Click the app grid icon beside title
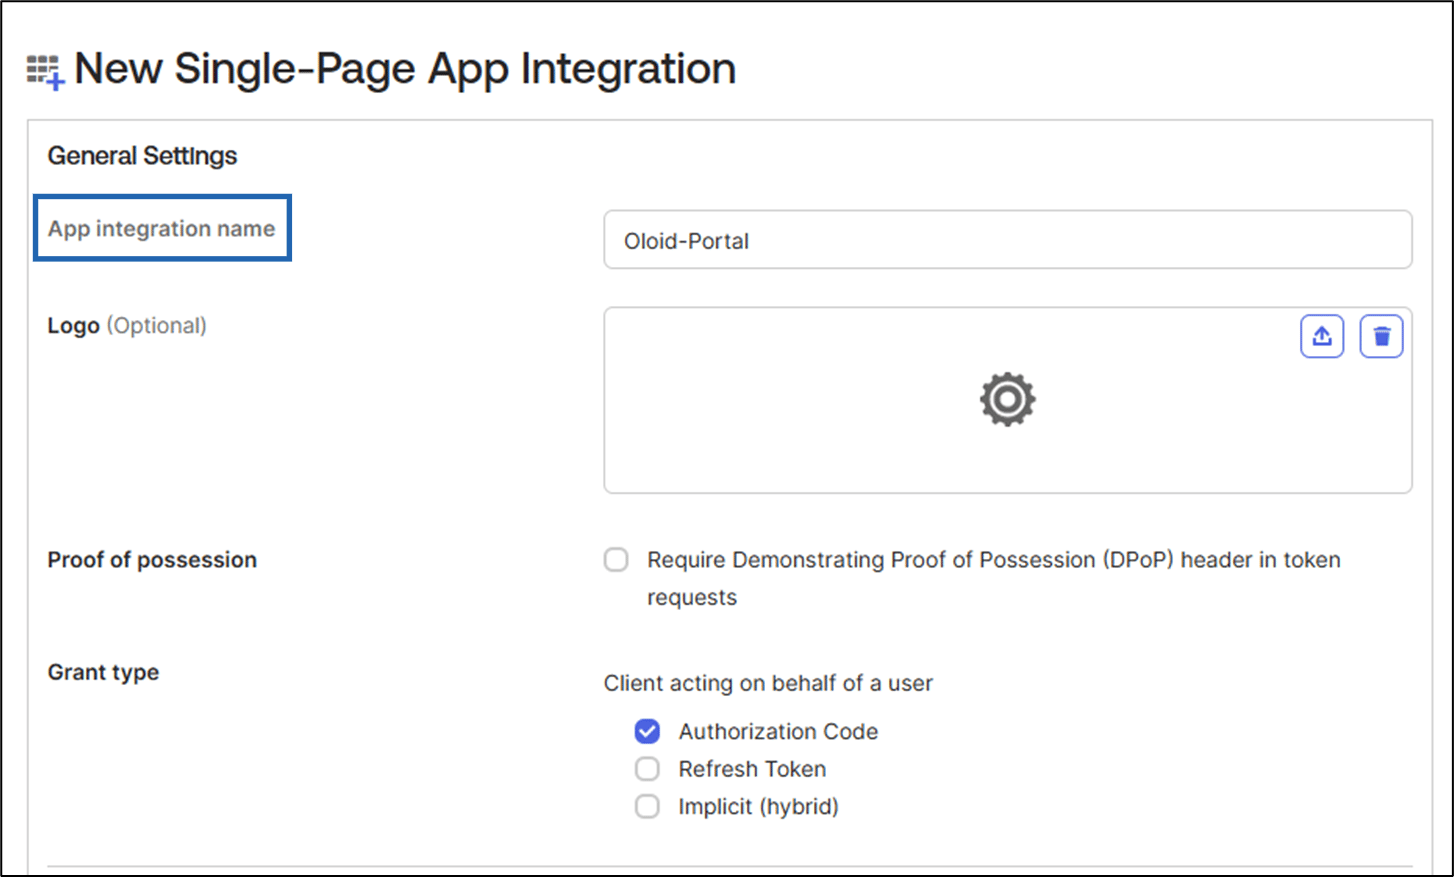1454x877 pixels. click(x=46, y=72)
